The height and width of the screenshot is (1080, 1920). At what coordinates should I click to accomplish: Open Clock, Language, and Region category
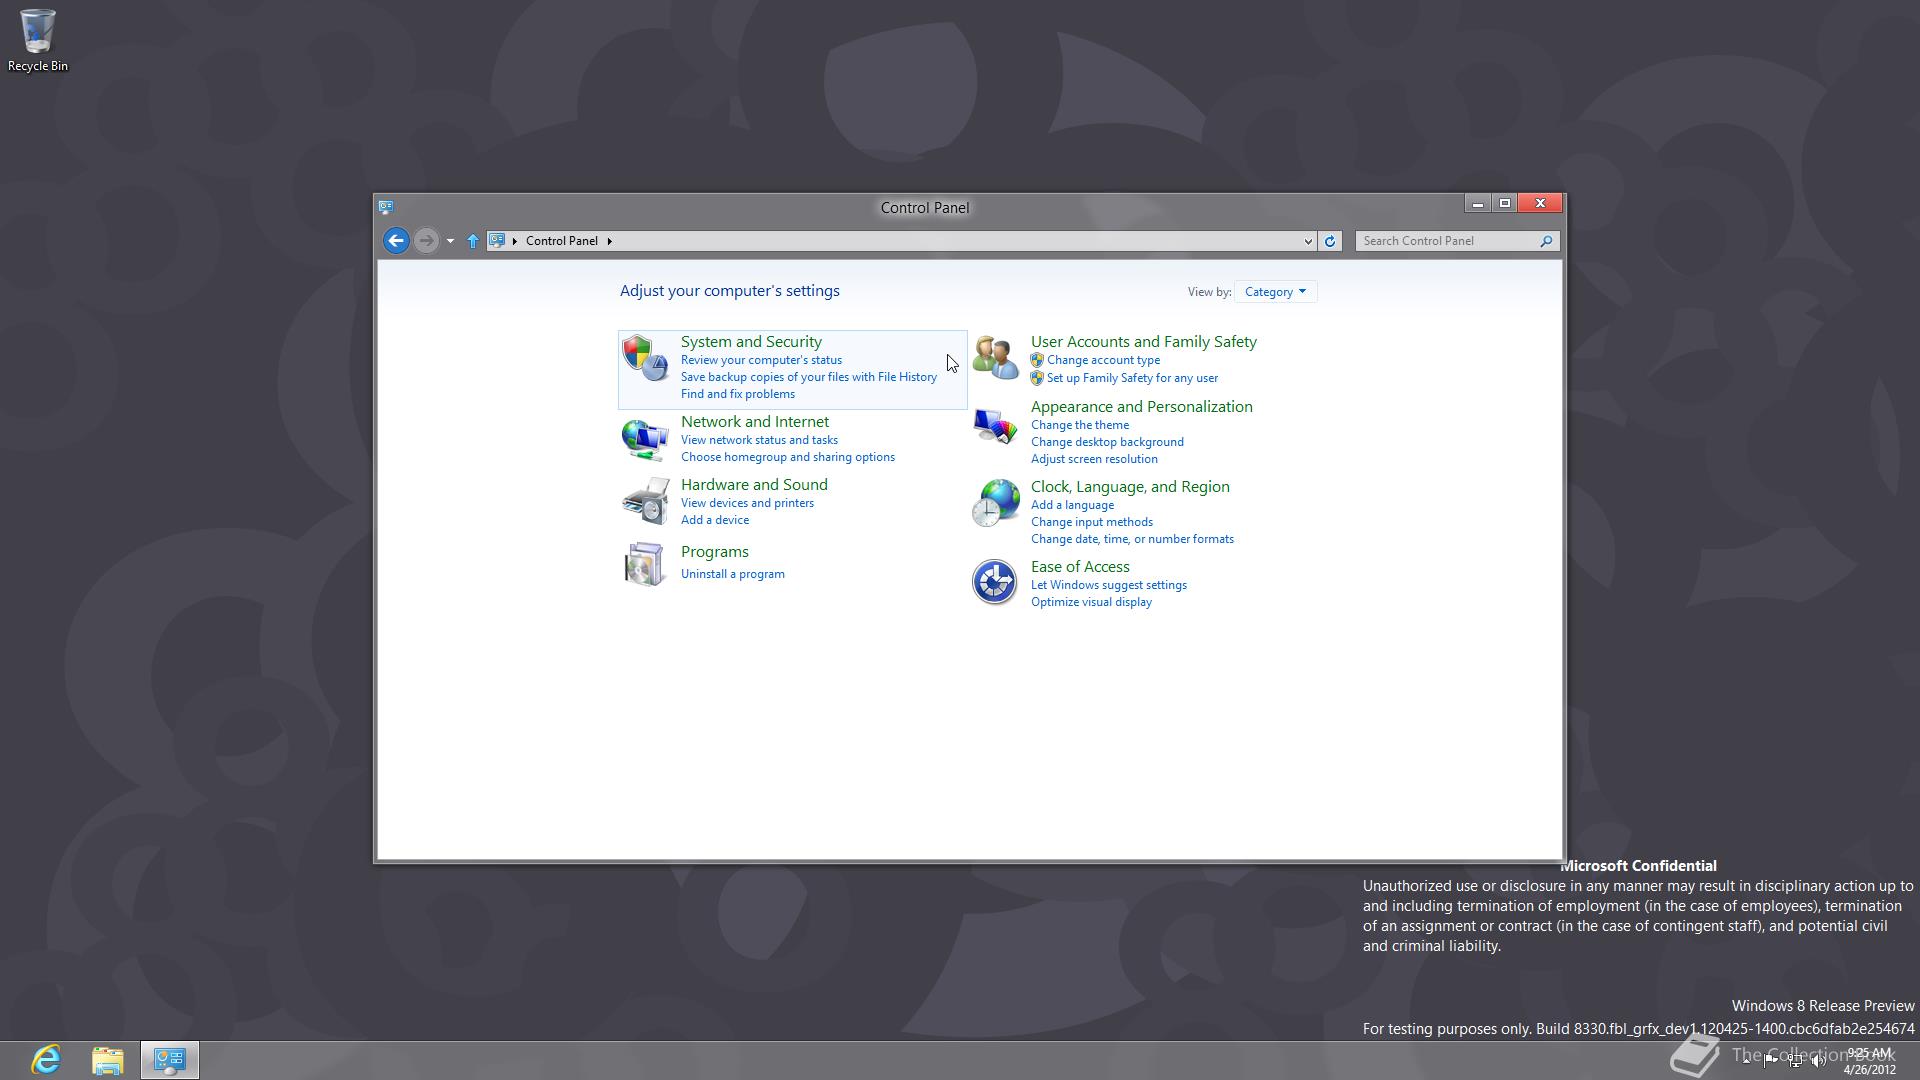[1130, 487]
